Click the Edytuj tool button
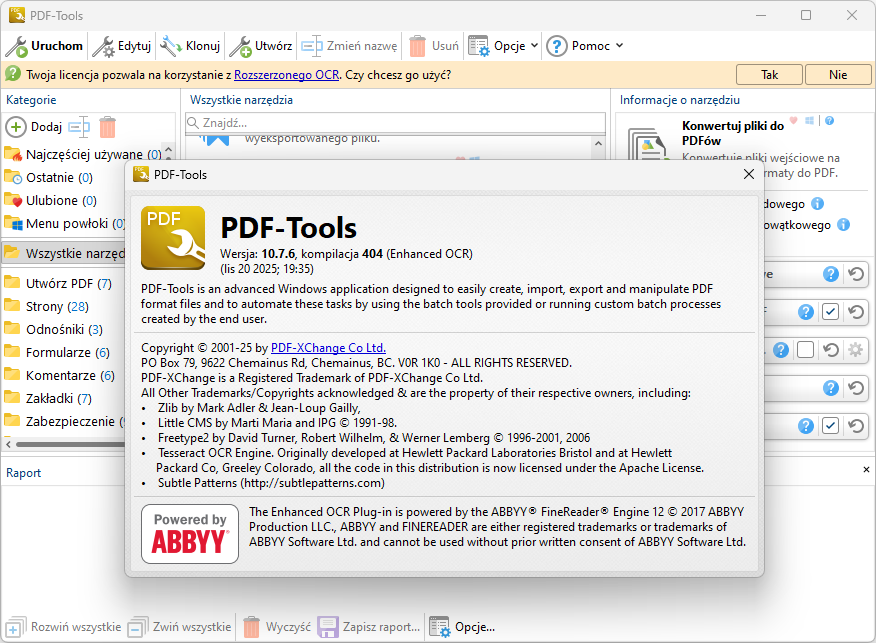The height and width of the screenshot is (643, 876). [x=121, y=46]
